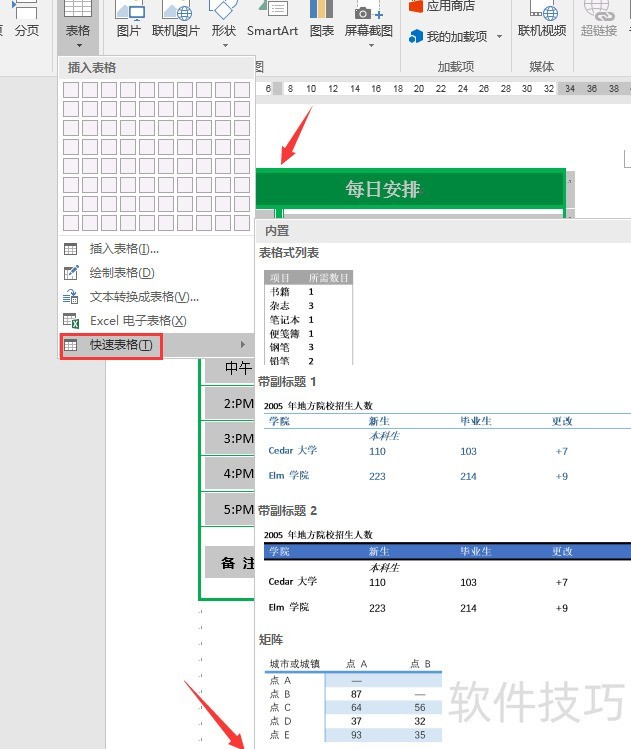631x749 pixels.
Task: Click the 图片 (Picture) insert icon
Action: click(129, 19)
